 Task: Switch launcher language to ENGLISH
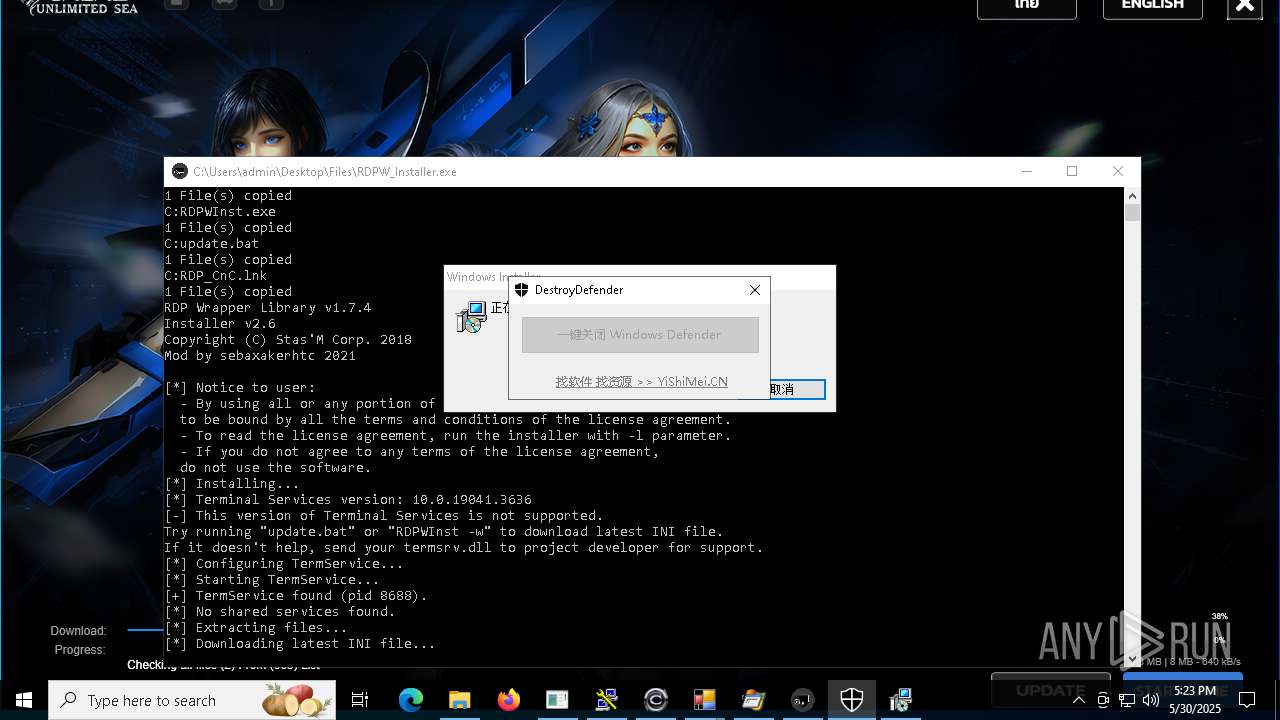1153,6
